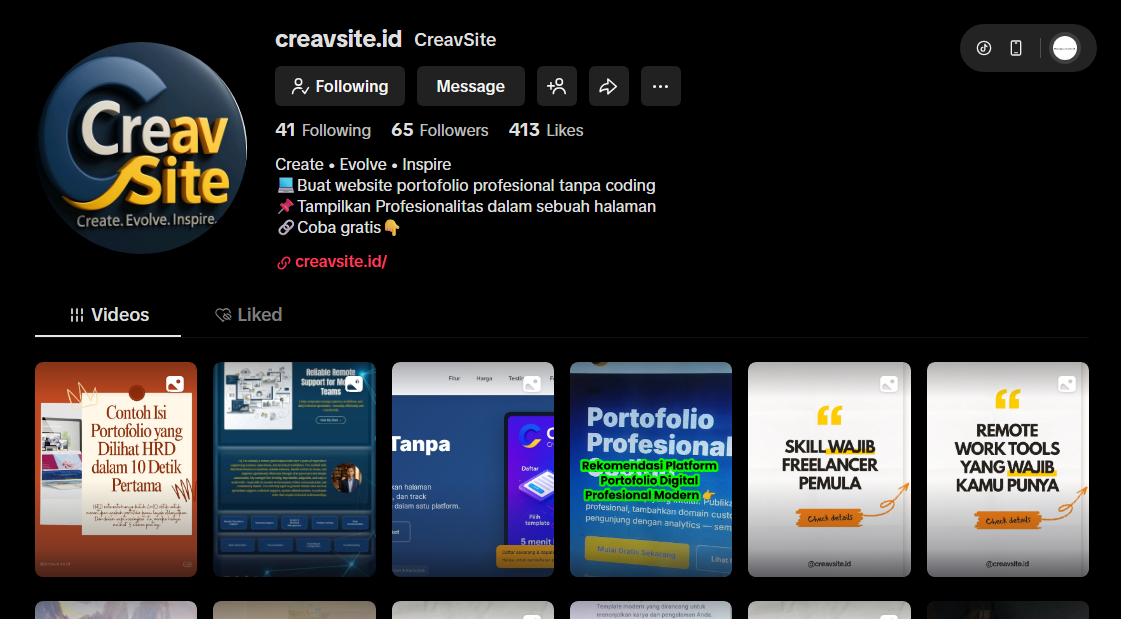Click the carousel icon on the Contoh Isi Portofolio thumbnail
This screenshot has height=619, width=1121.
point(175,383)
